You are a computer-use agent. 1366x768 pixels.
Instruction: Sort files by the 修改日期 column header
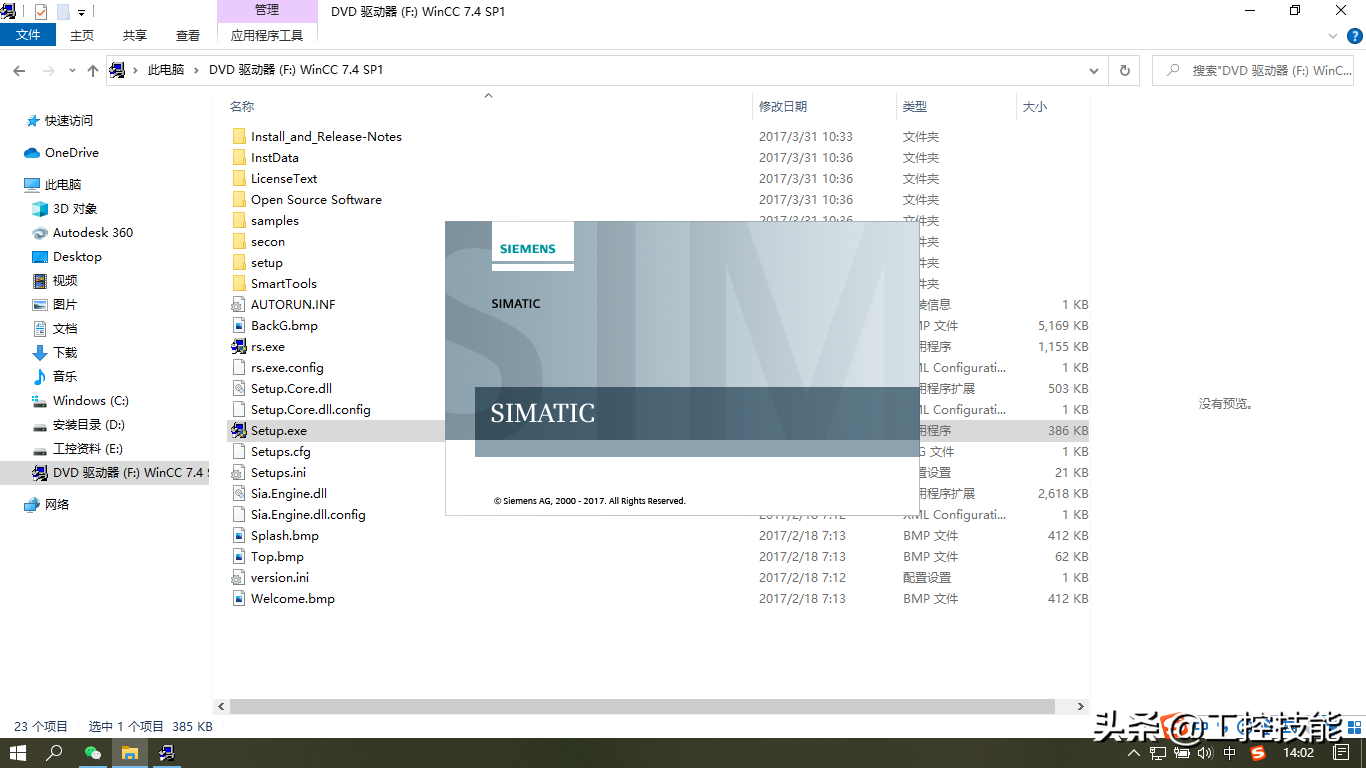click(783, 106)
